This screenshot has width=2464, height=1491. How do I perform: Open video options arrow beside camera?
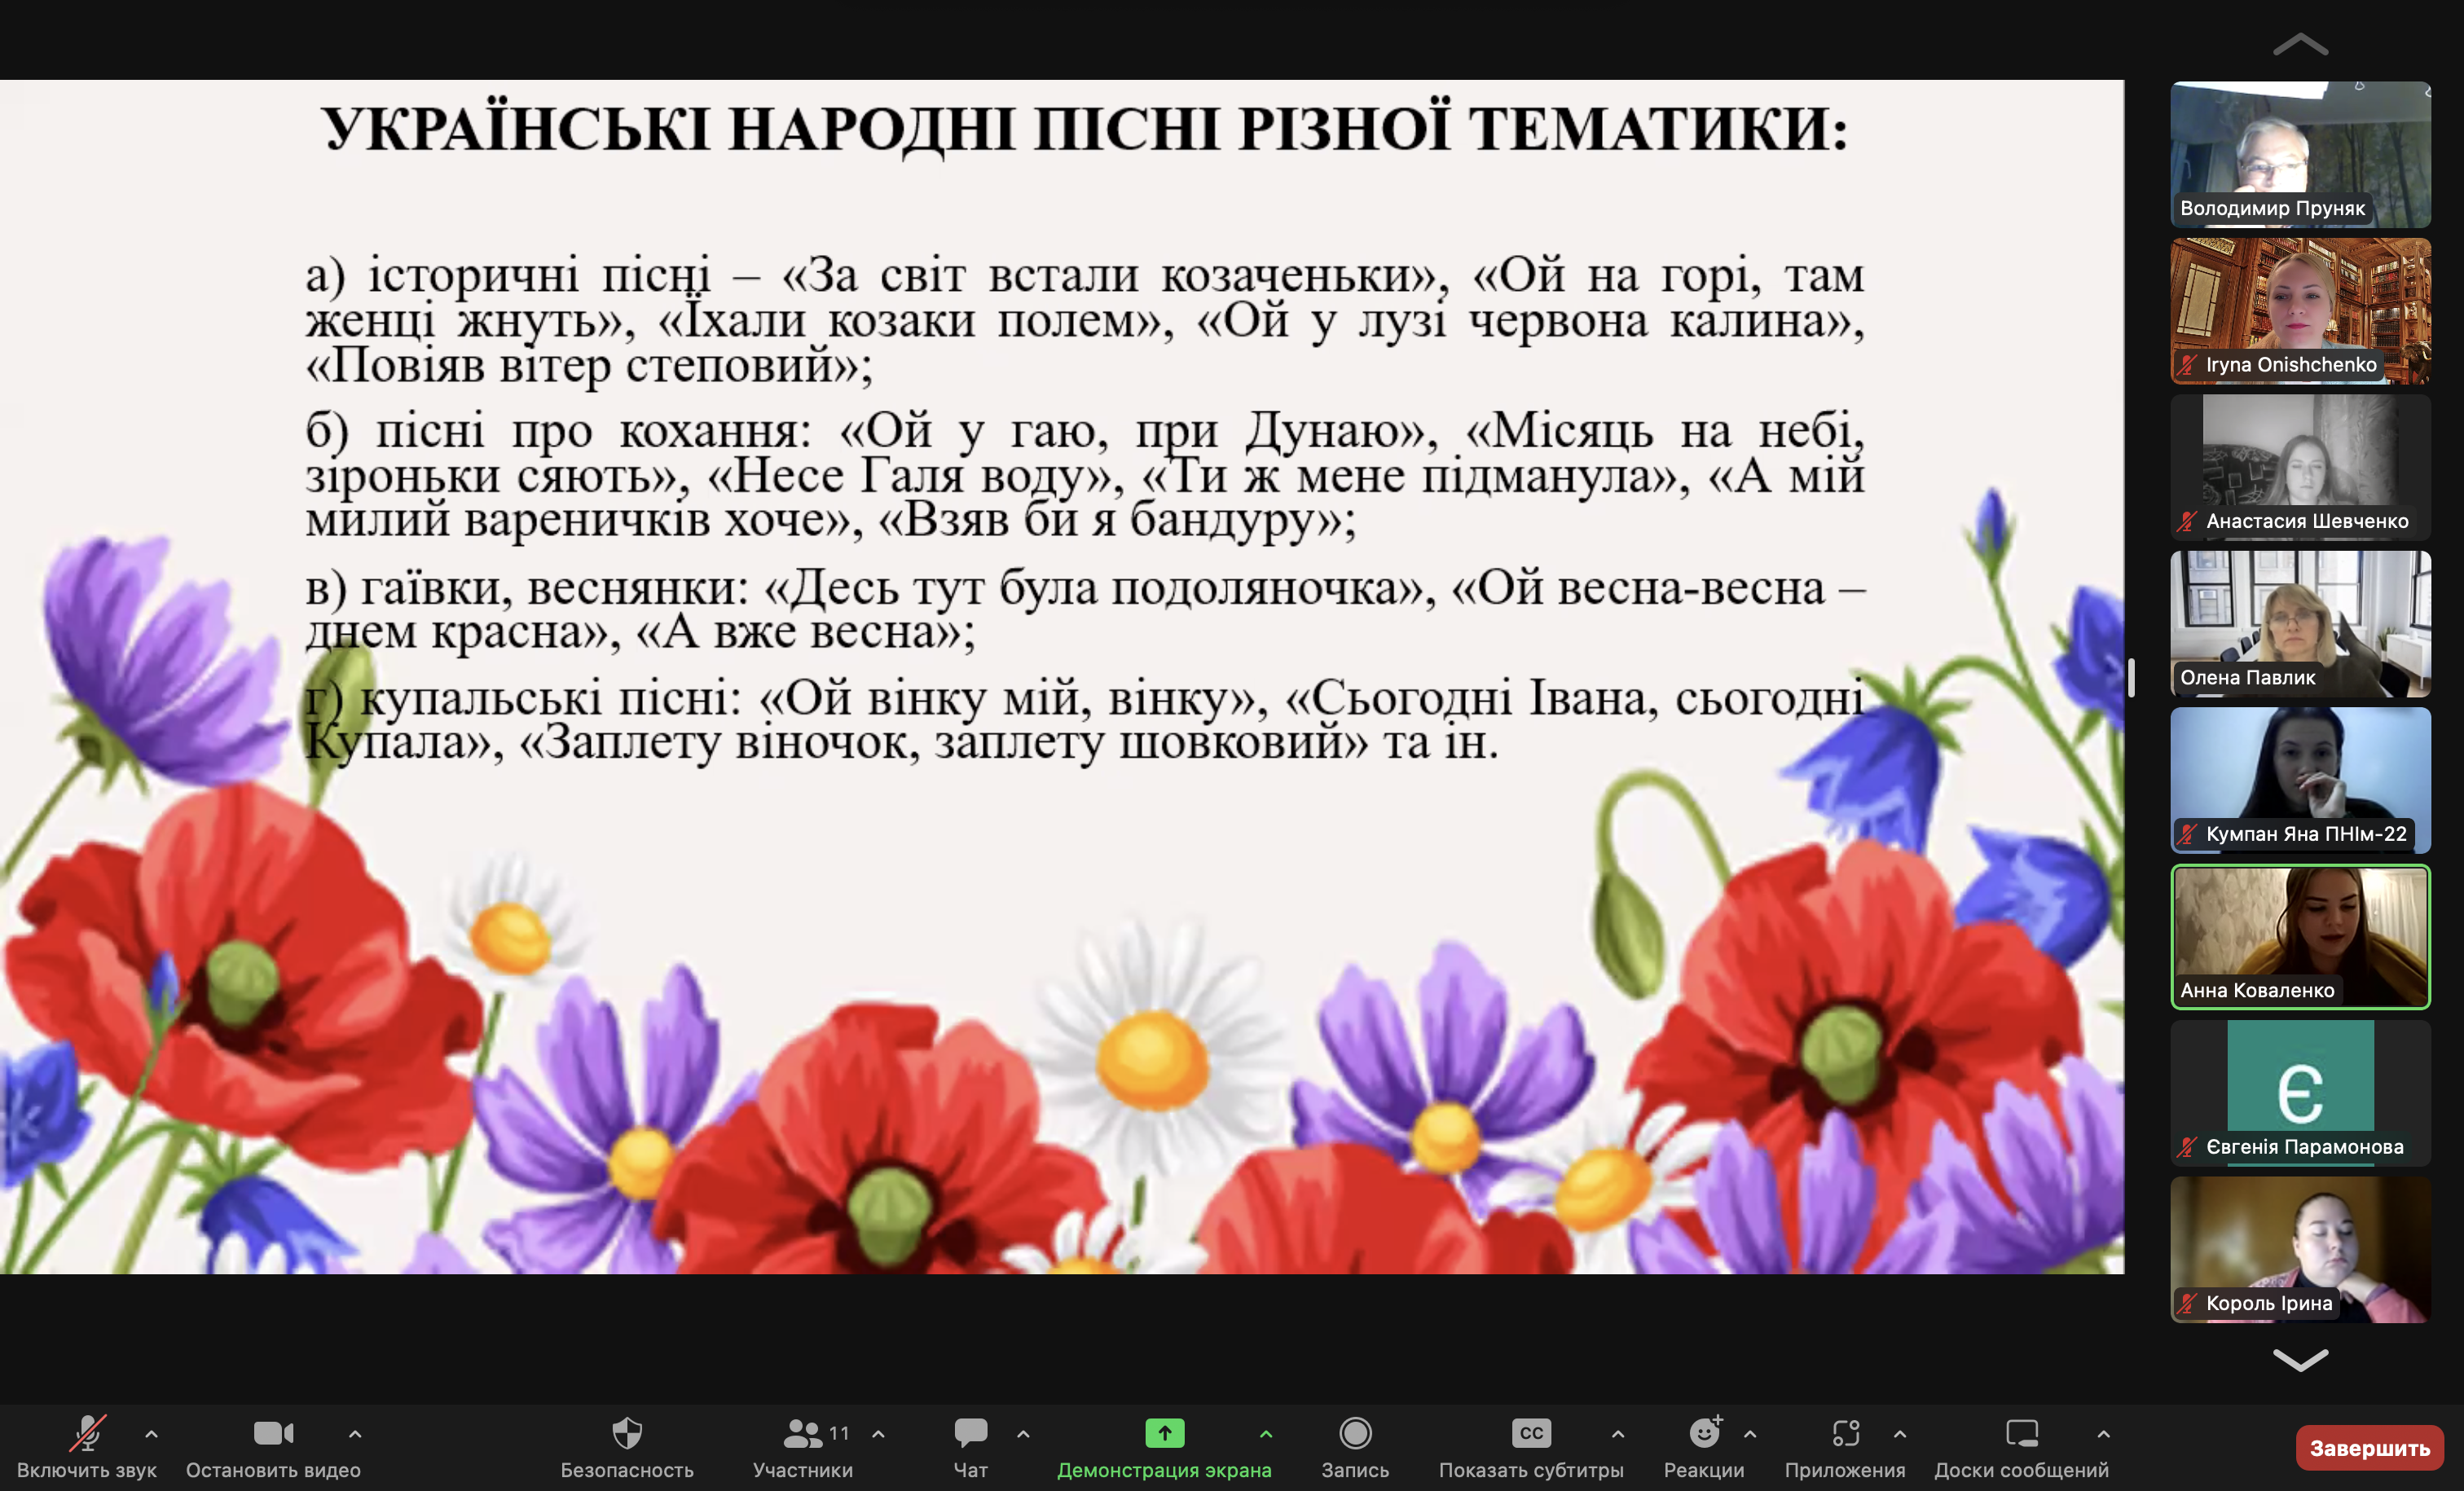tap(355, 1434)
